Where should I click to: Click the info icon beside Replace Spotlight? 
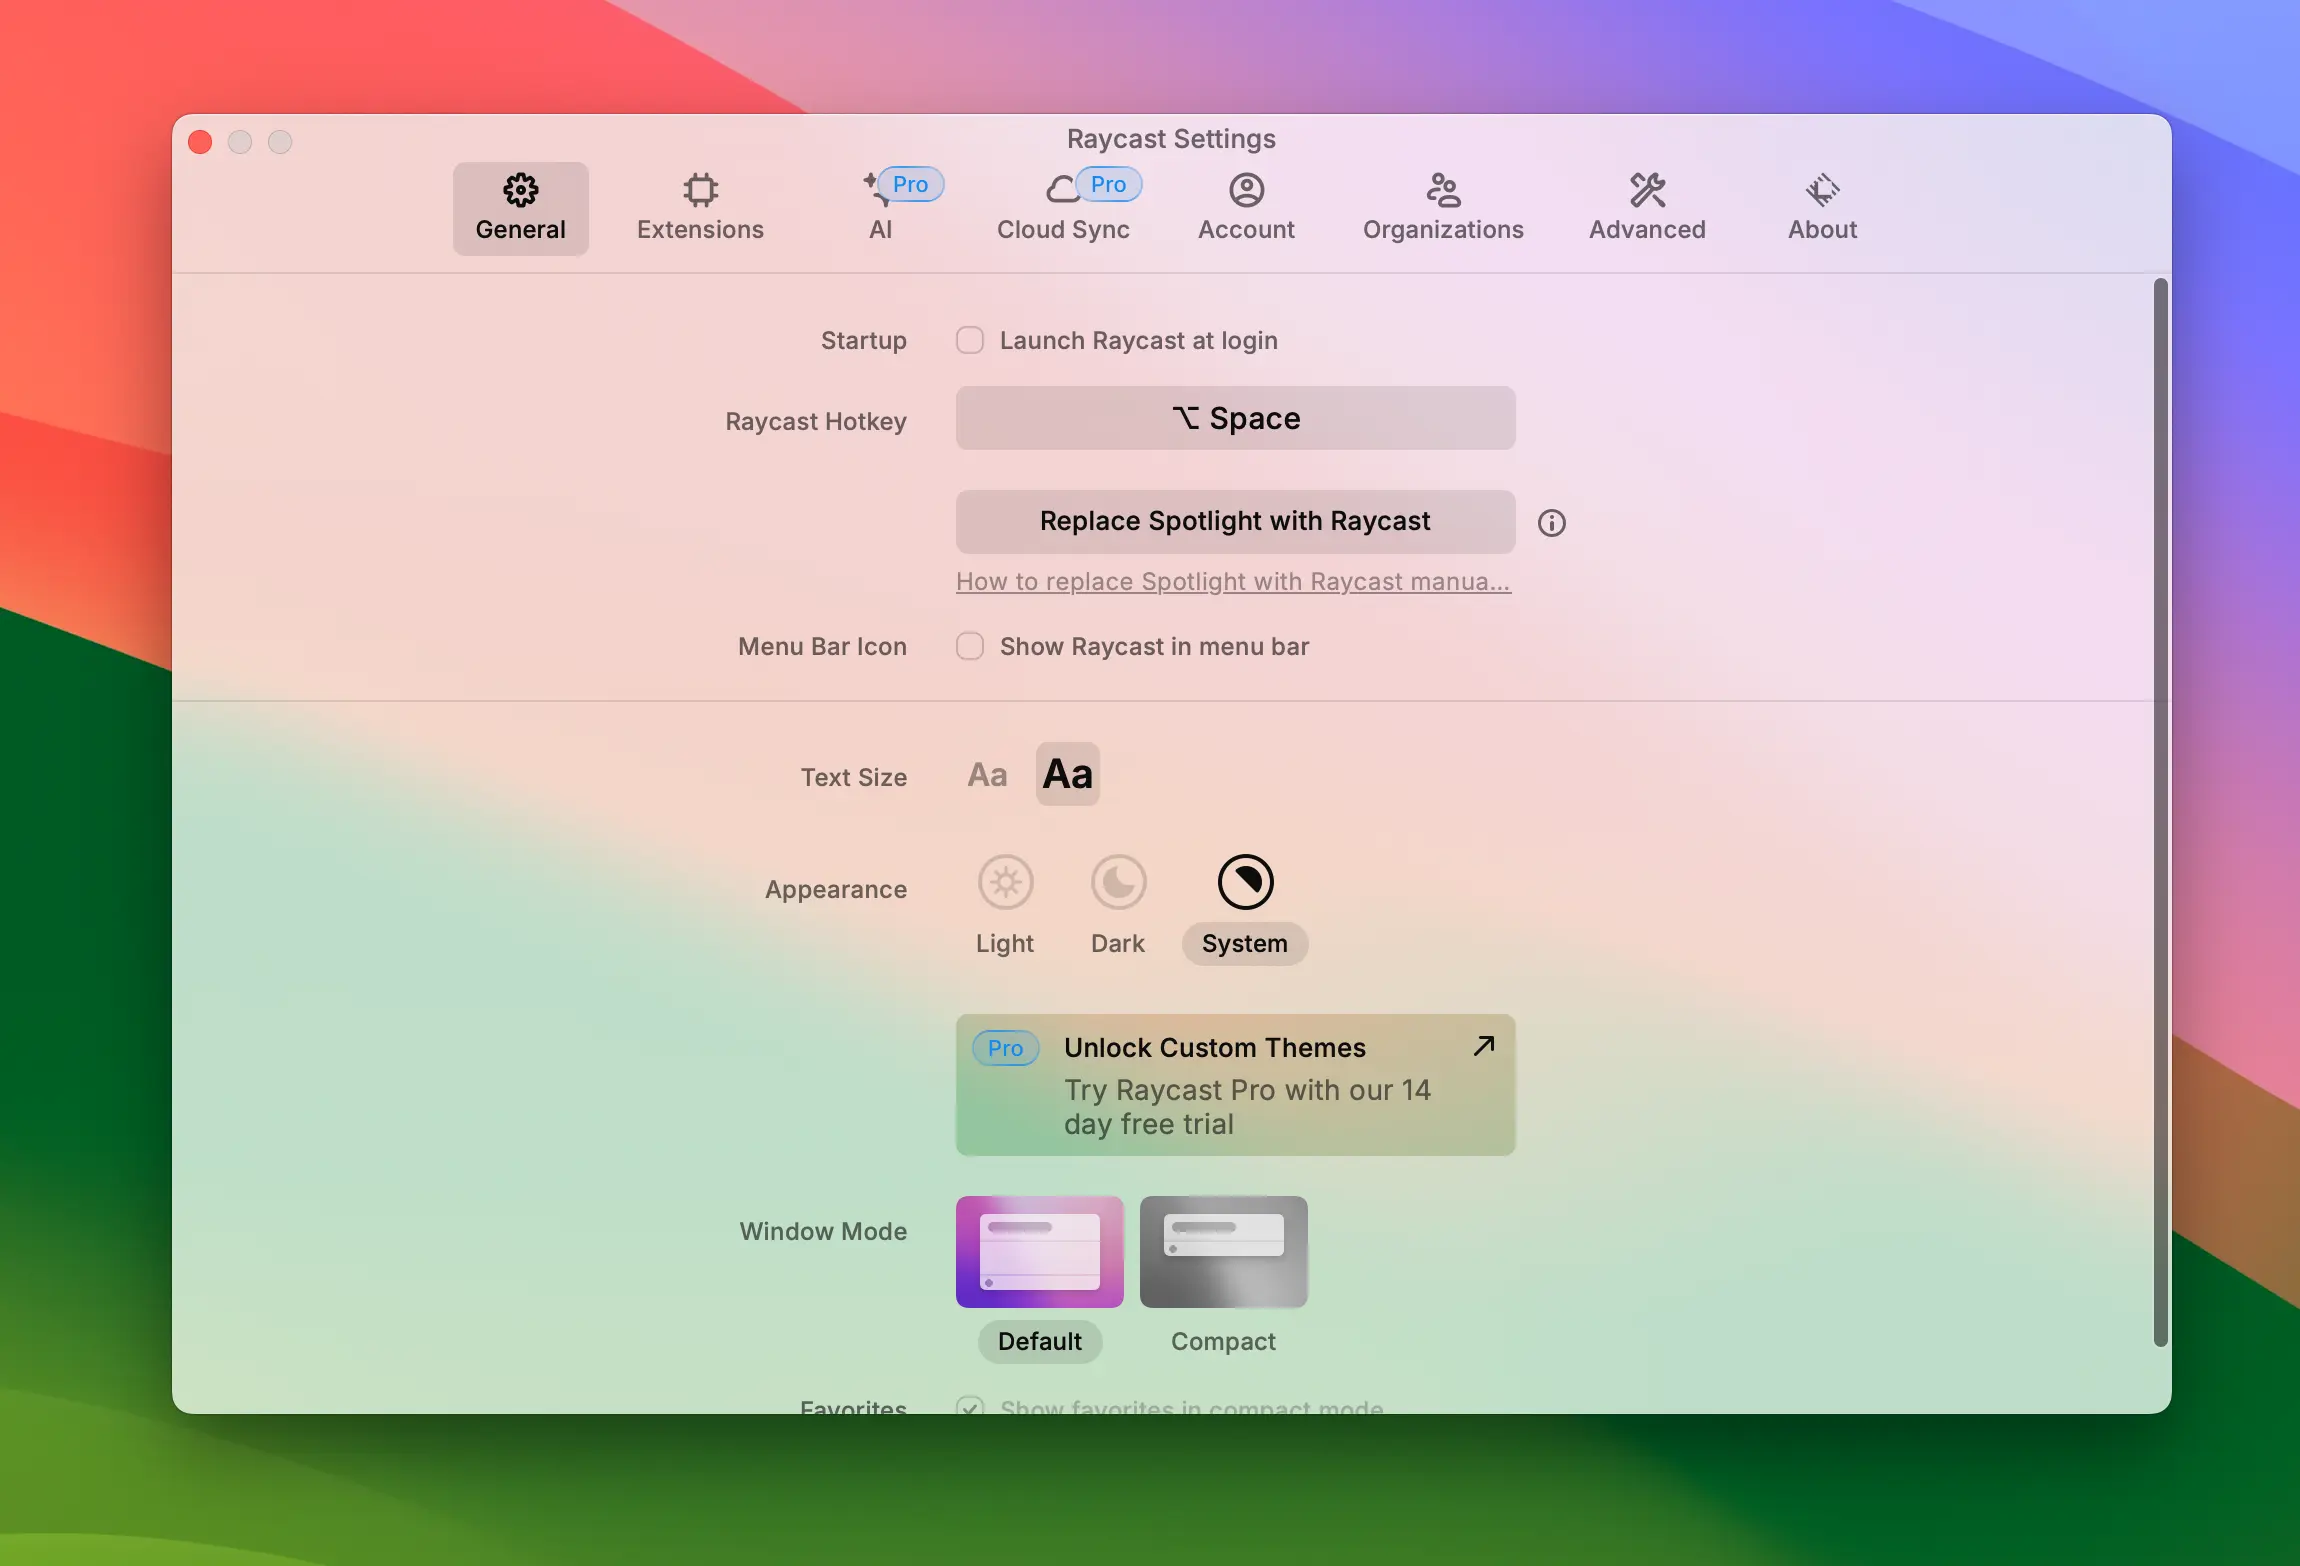[1552, 523]
